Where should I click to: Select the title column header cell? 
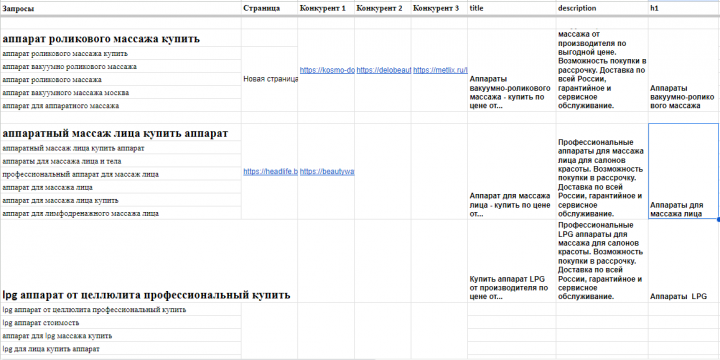pyautogui.click(x=512, y=9)
